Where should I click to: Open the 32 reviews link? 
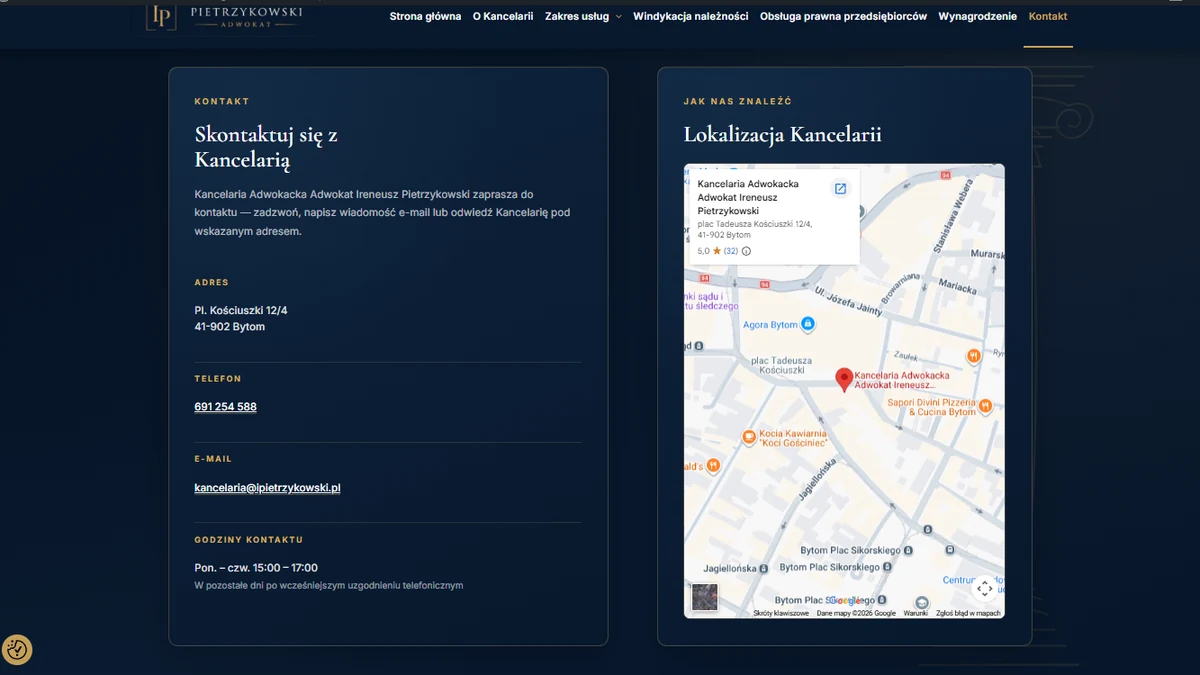pyautogui.click(x=730, y=251)
